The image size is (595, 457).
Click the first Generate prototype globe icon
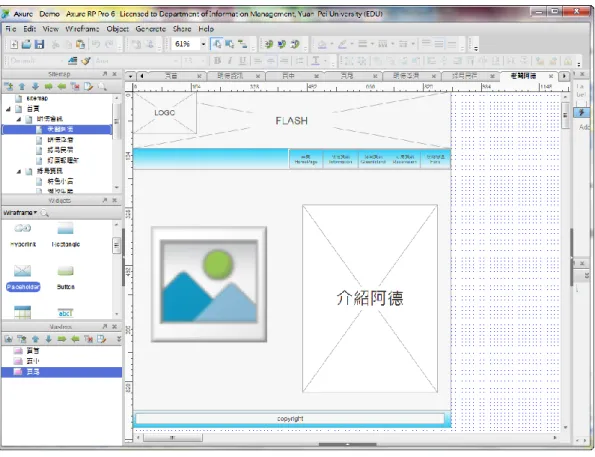pyautogui.click(x=269, y=44)
